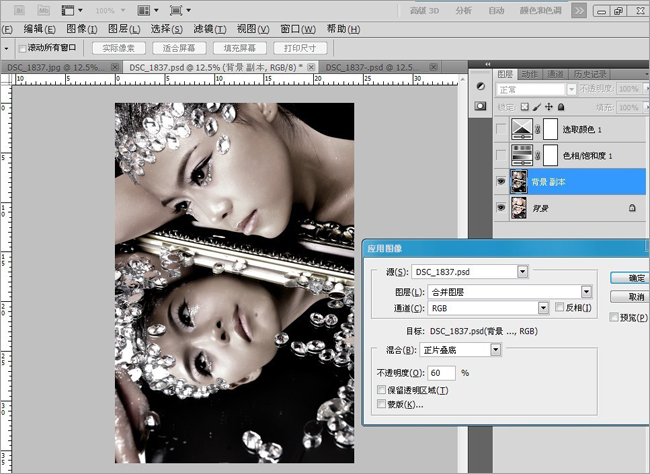Image resolution: width=650 pixels, height=474 pixels.
Task: Open the 通道 RGB channel dropdown
Action: (x=543, y=308)
